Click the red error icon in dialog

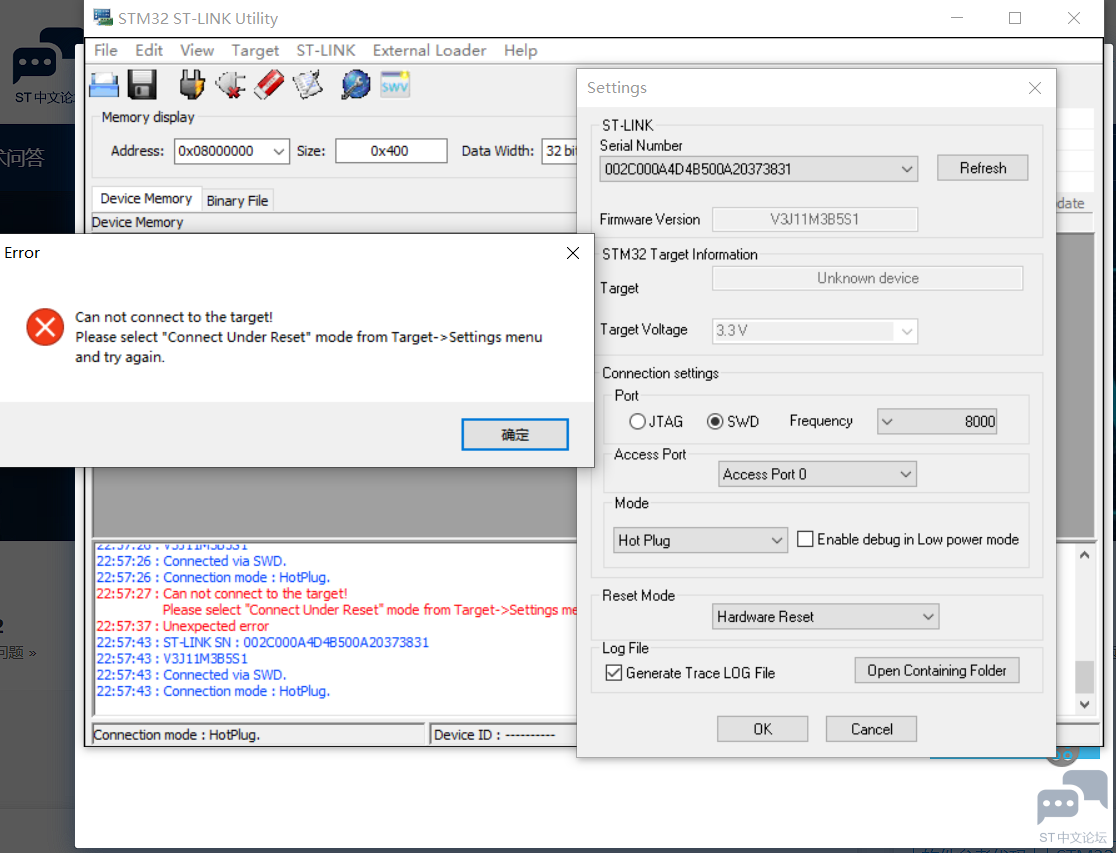pyautogui.click(x=46, y=327)
